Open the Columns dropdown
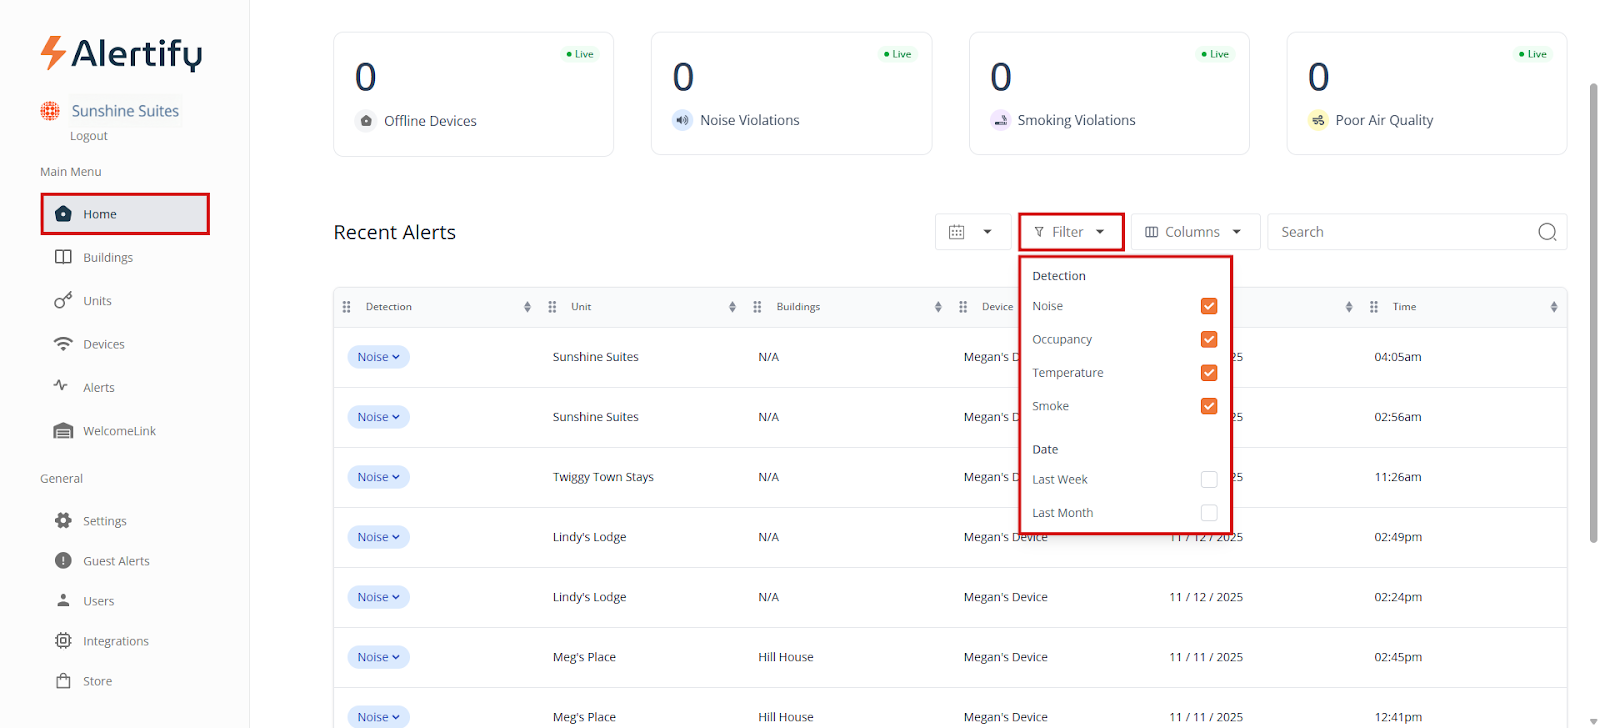 point(1193,232)
